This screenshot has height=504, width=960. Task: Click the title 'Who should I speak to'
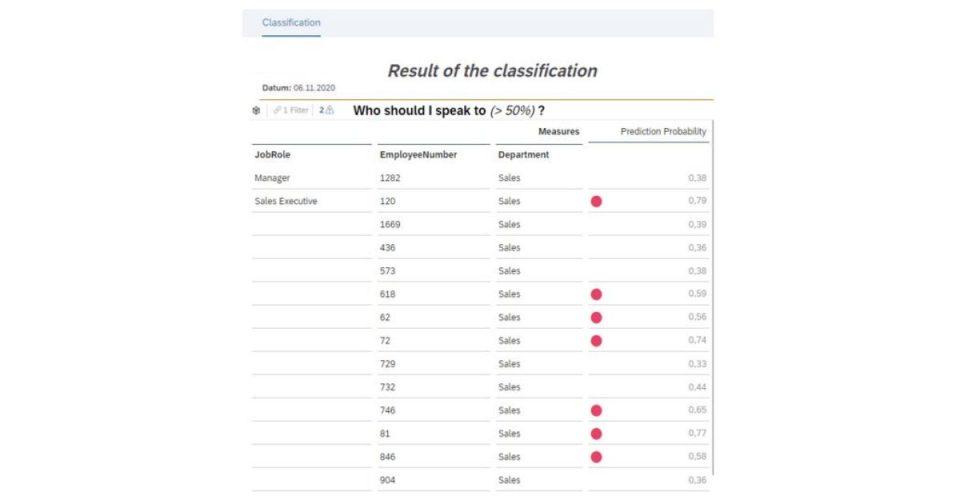[x=419, y=111]
